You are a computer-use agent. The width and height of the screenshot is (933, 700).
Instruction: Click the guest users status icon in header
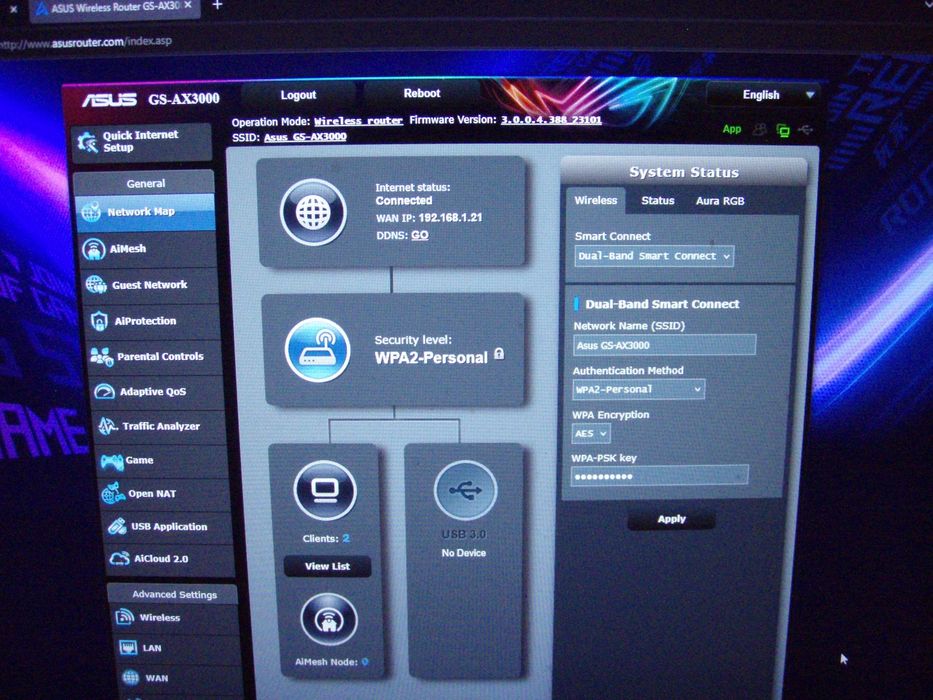click(759, 129)
